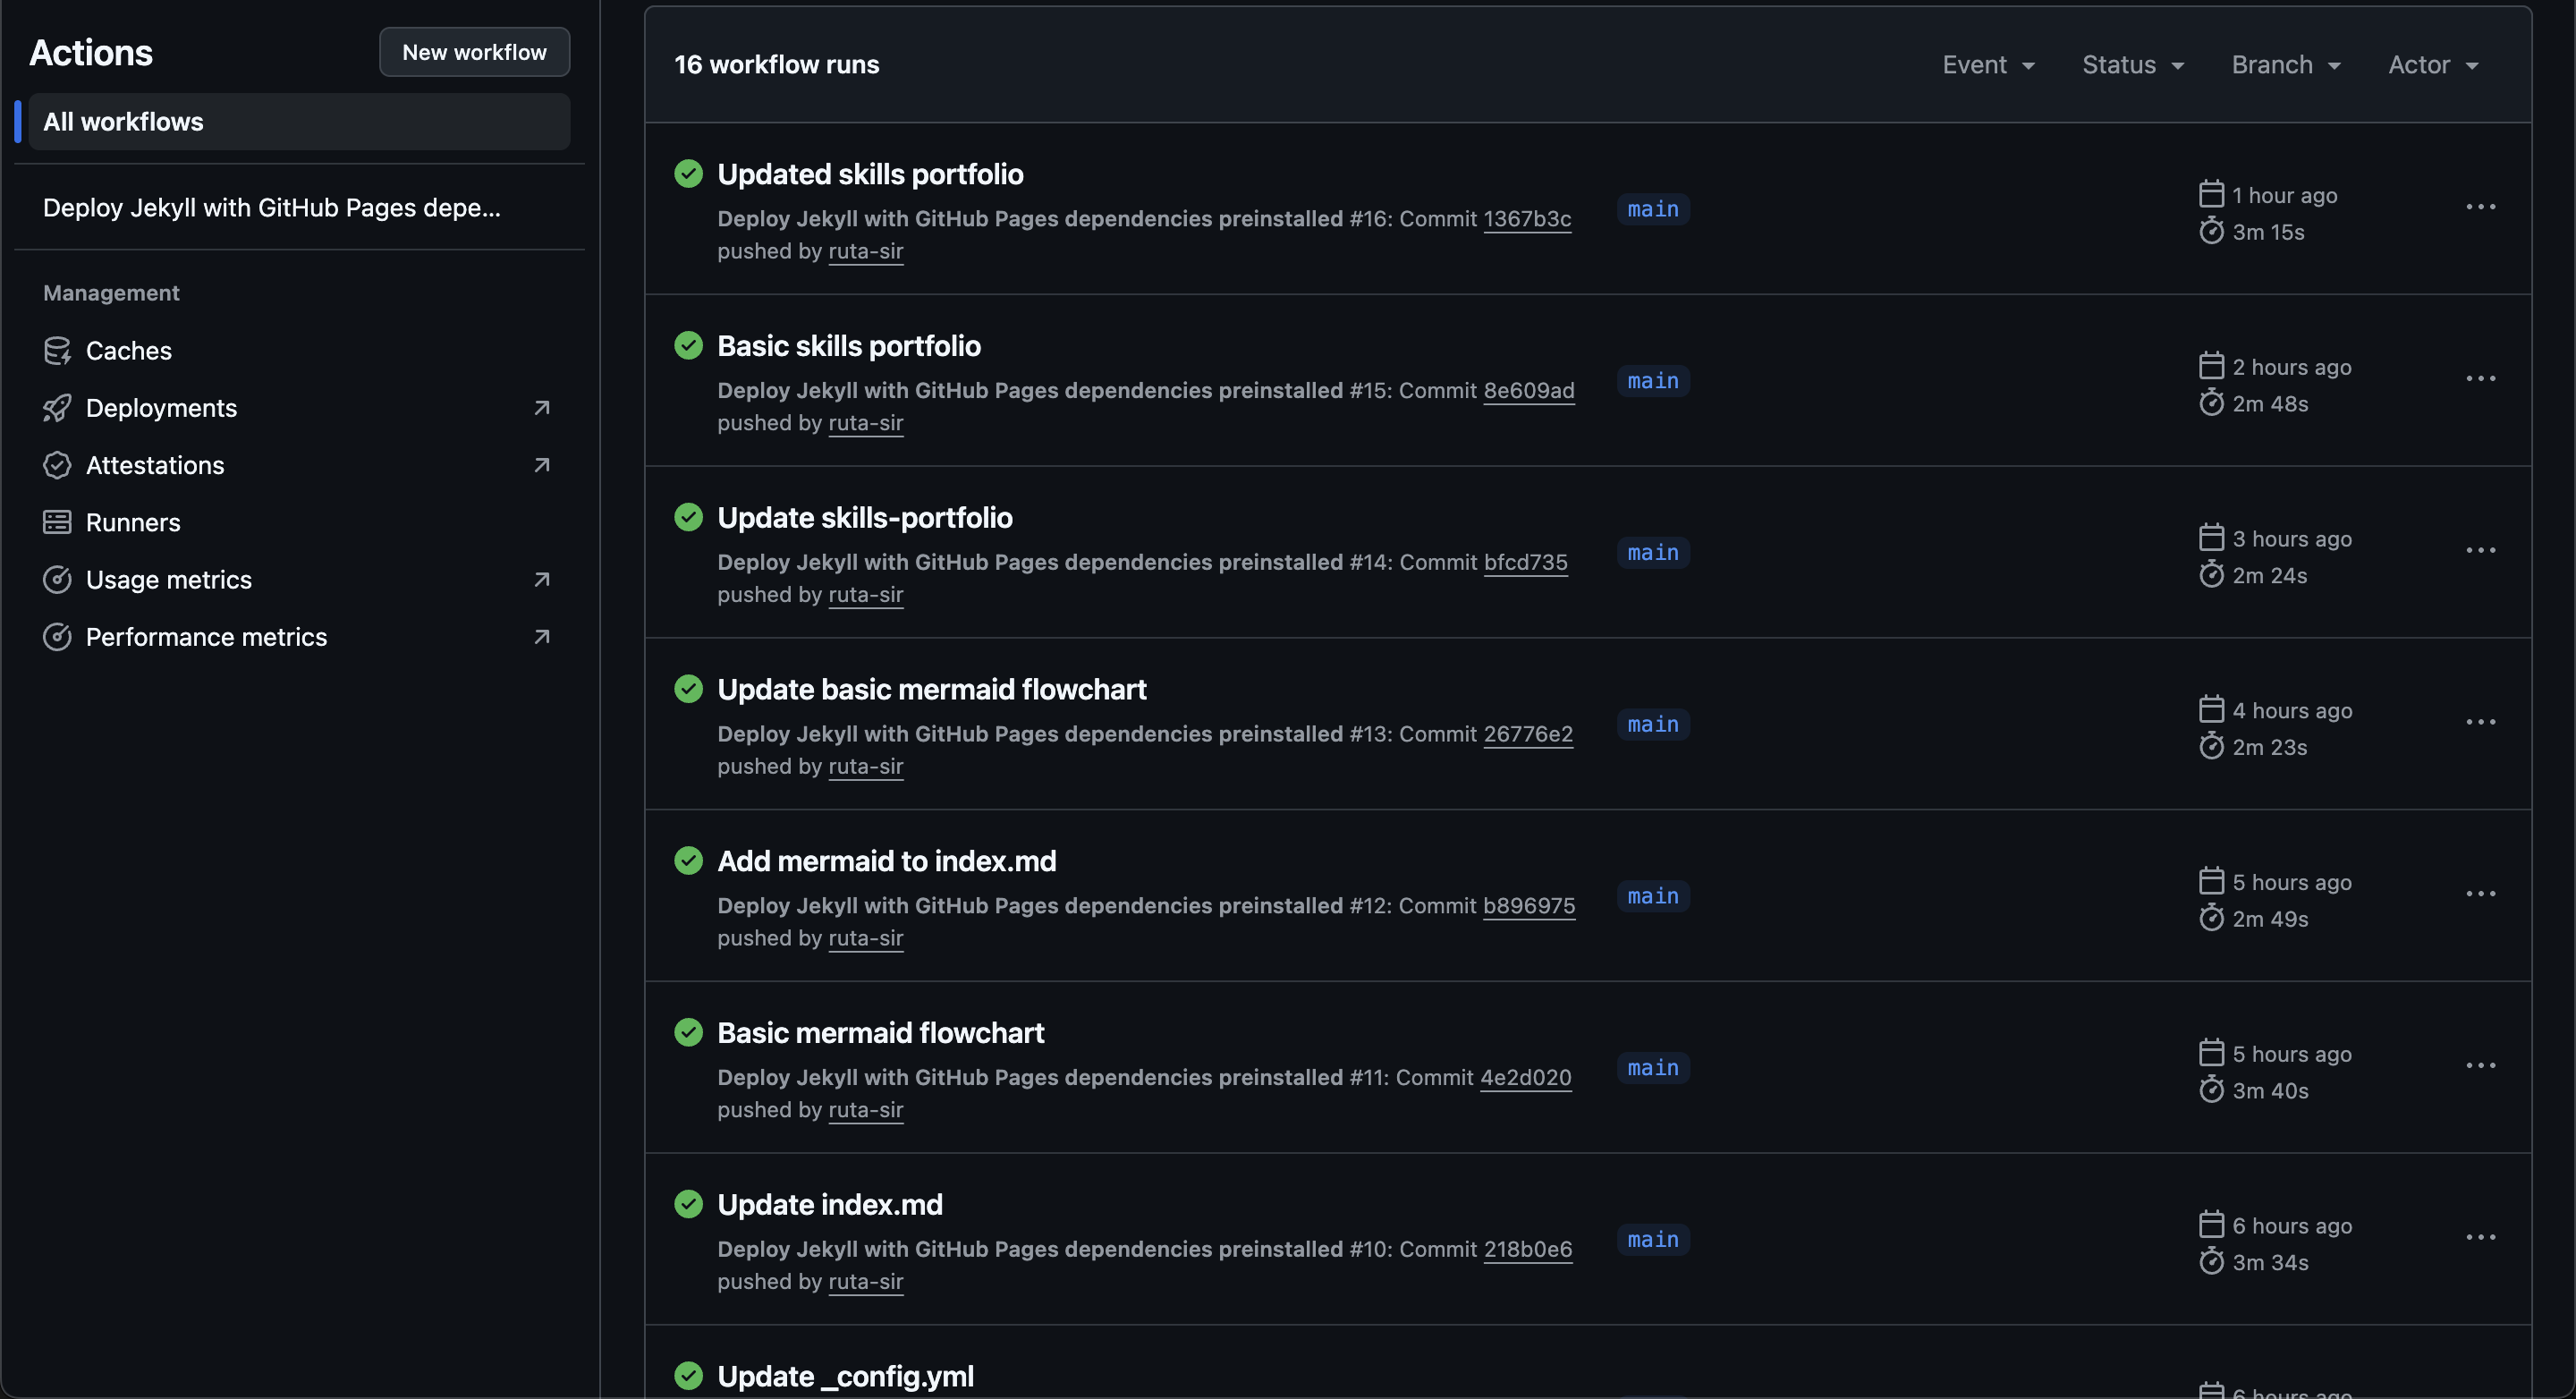Viewport: 2576px width, 1399px height.
Task: Click main branch label on run #10
Action: click(x=1653, y=1239)
